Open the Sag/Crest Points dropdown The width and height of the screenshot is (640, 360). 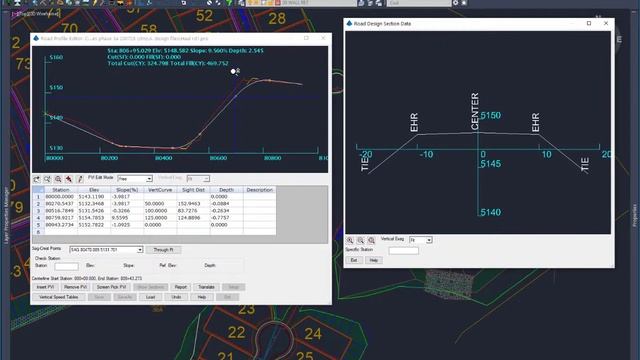(x=106, y=249)
